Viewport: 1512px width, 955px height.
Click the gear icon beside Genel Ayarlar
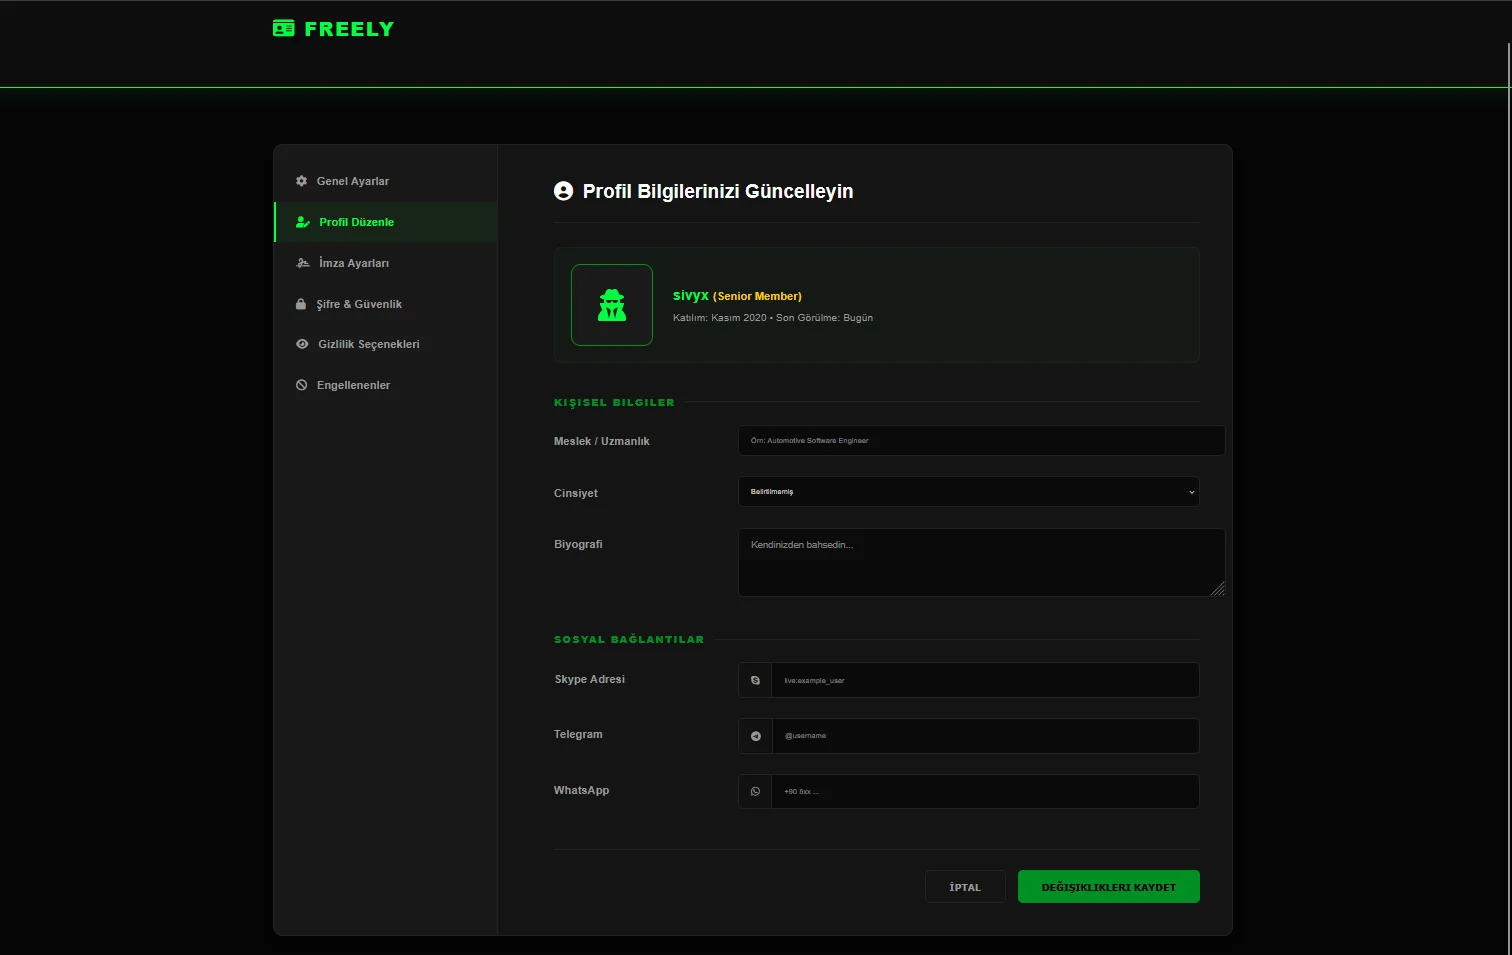click(301, 181)
